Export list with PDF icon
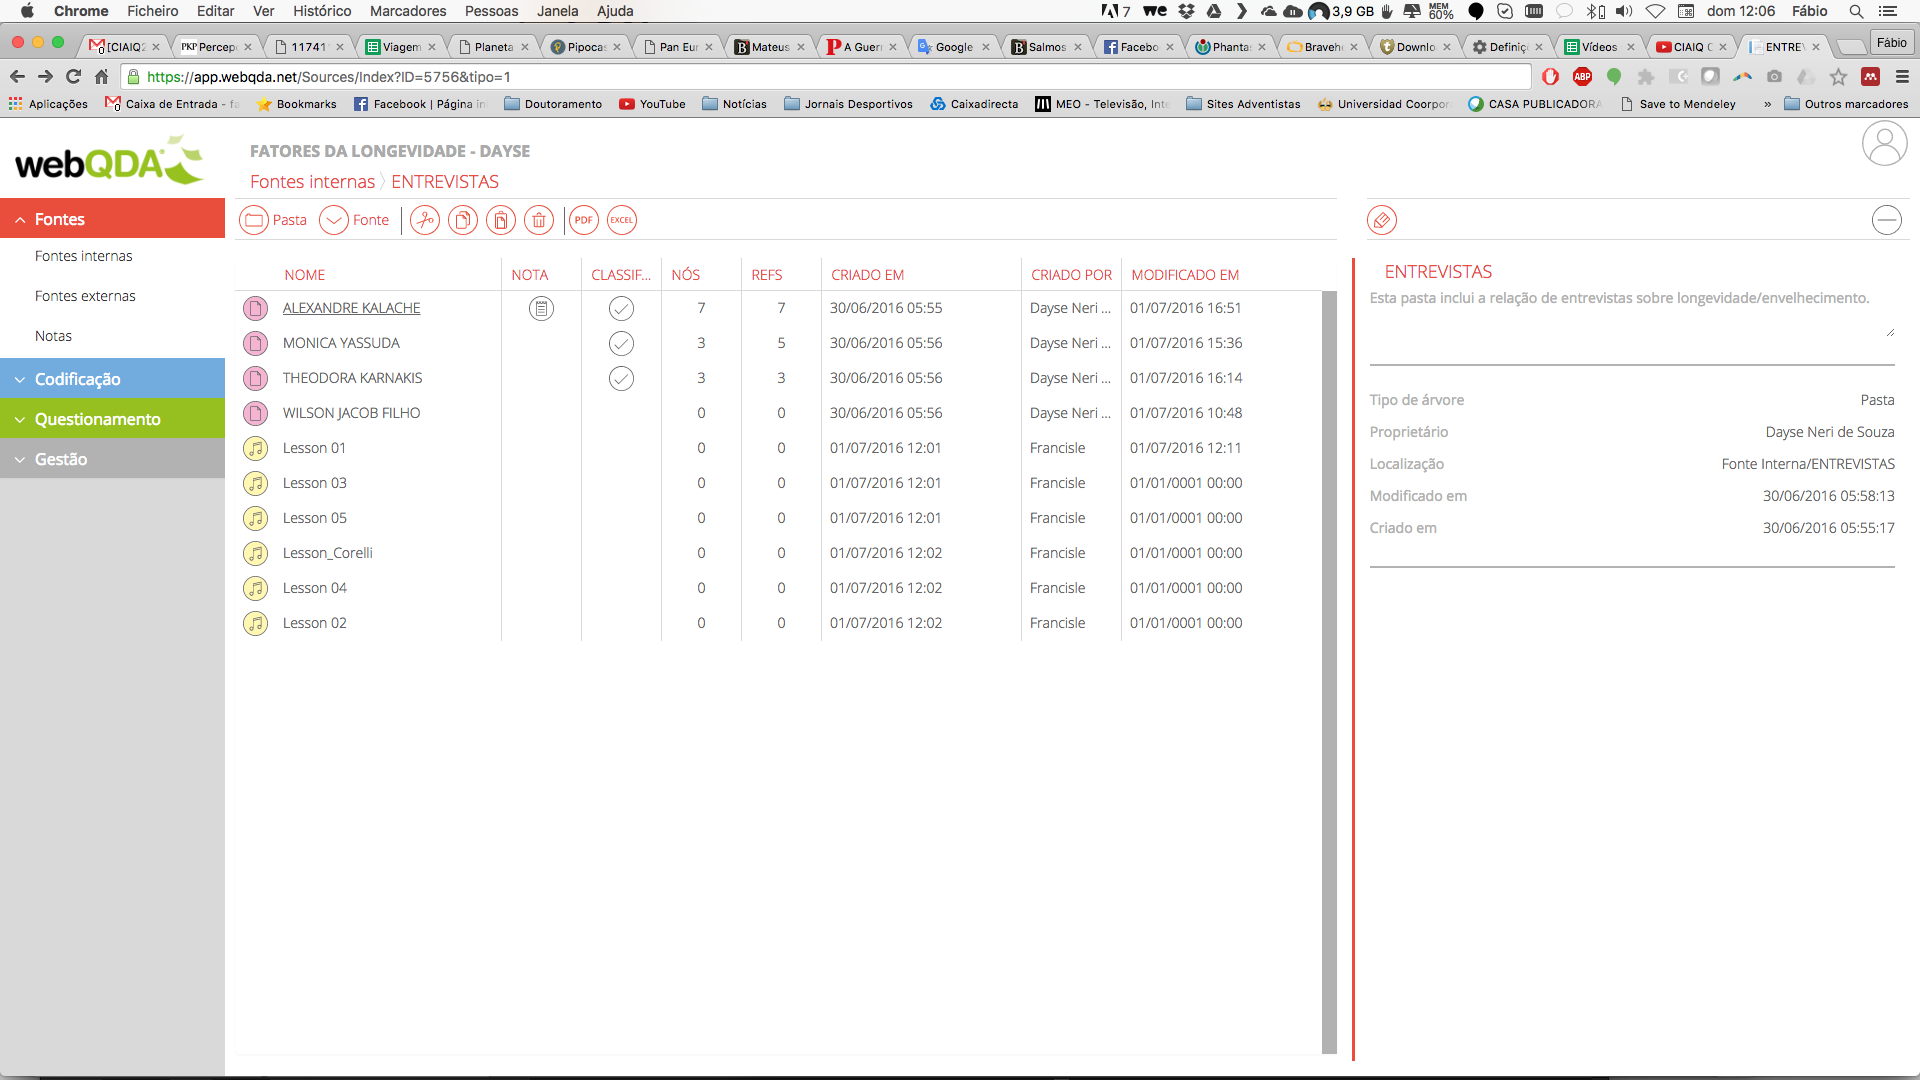 584,220
